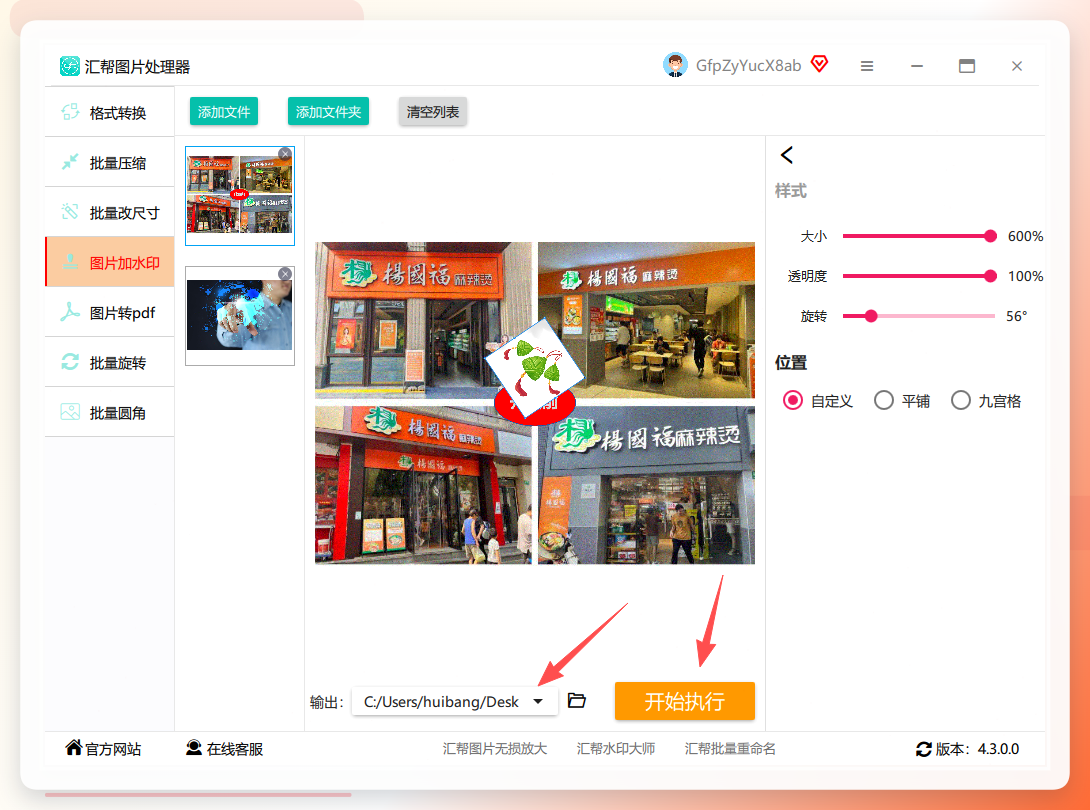
Task: Open the 批量压缩 tab
Action: 109,162
